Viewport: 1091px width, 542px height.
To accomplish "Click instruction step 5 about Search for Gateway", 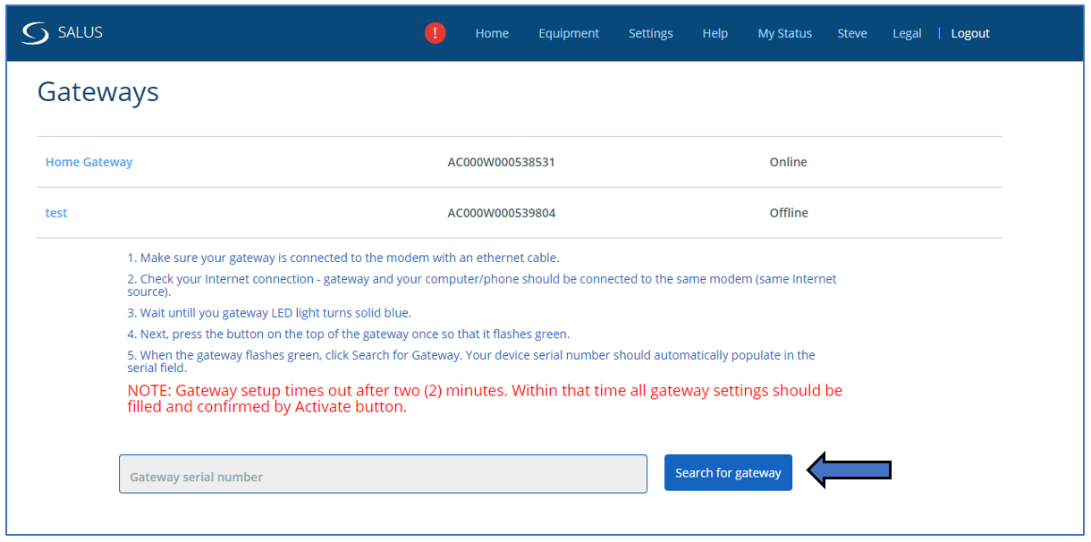I will [471, 361].
